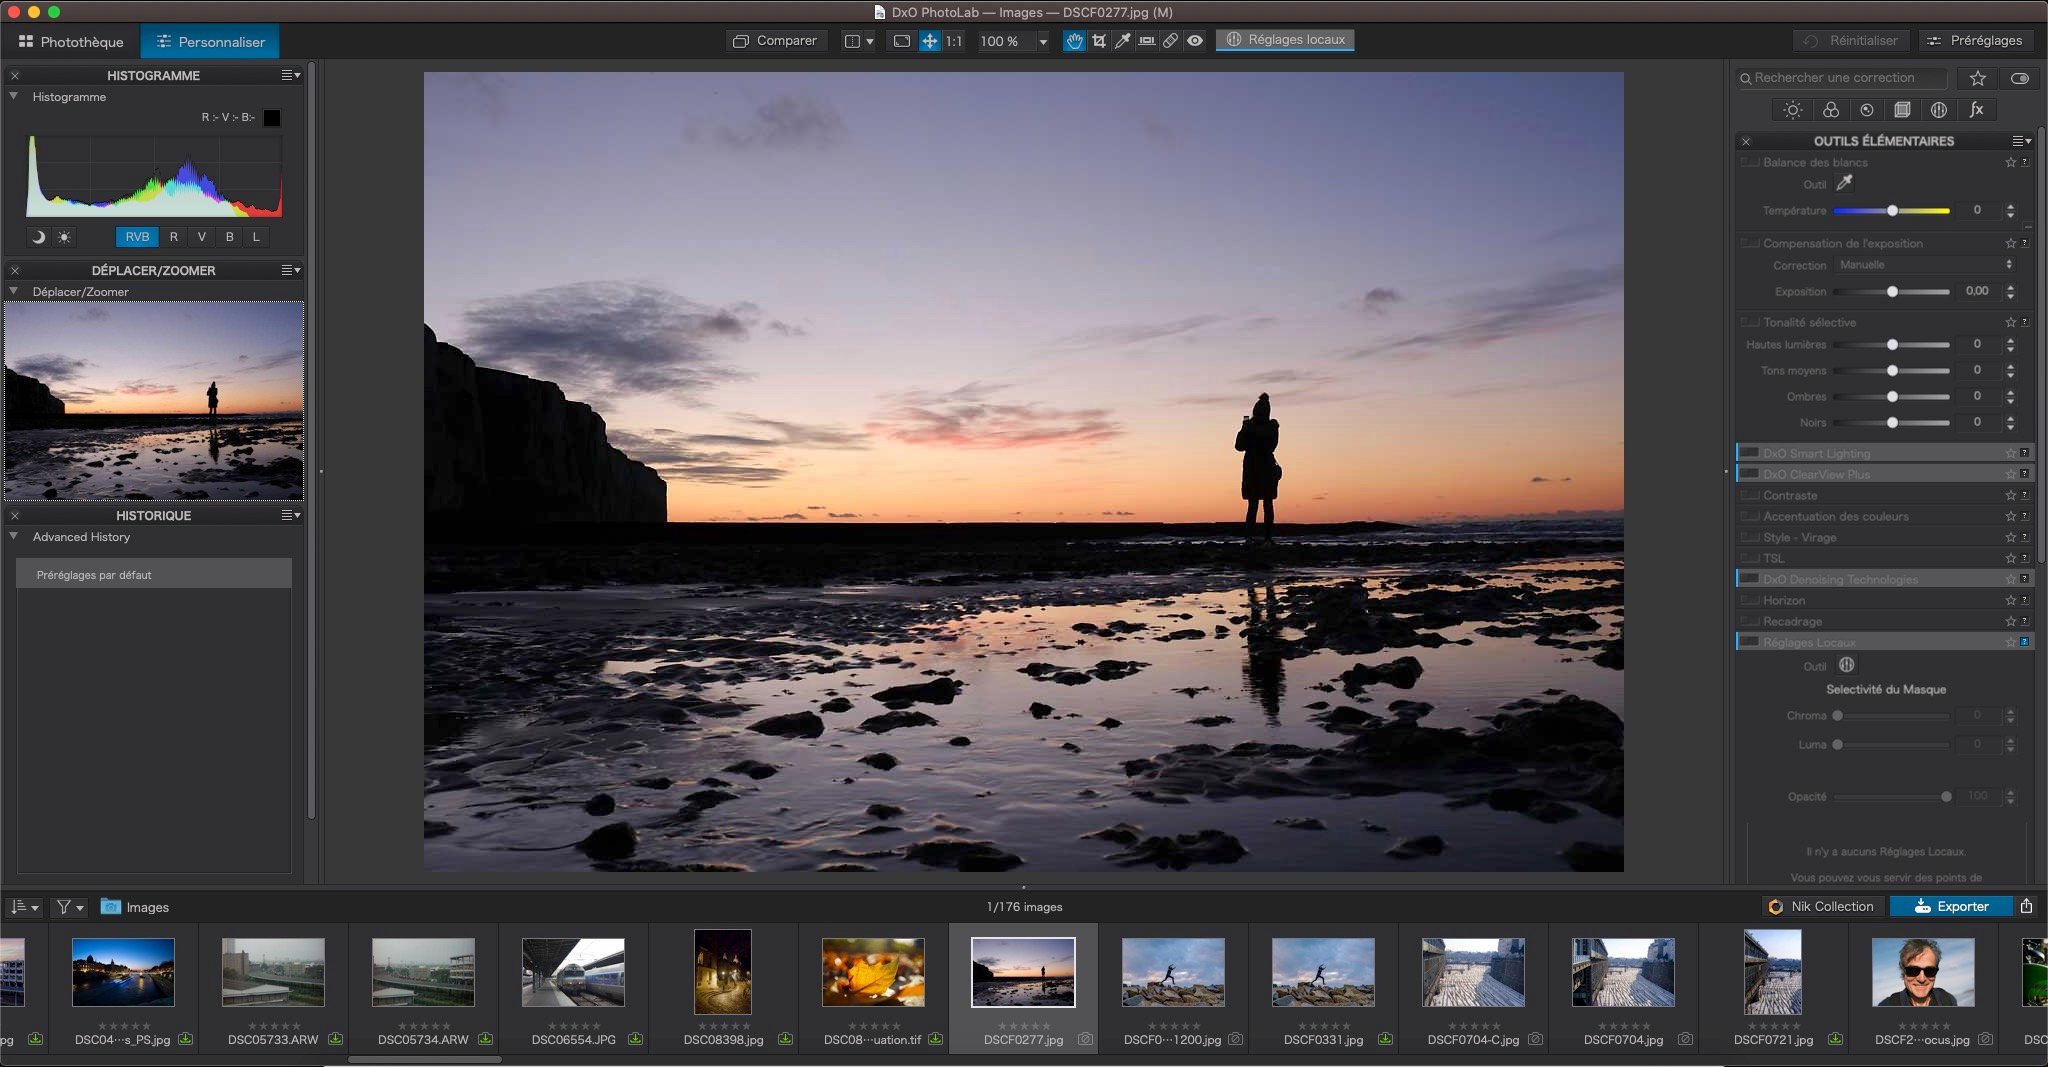Show the R channel histogram

point(174,237)
